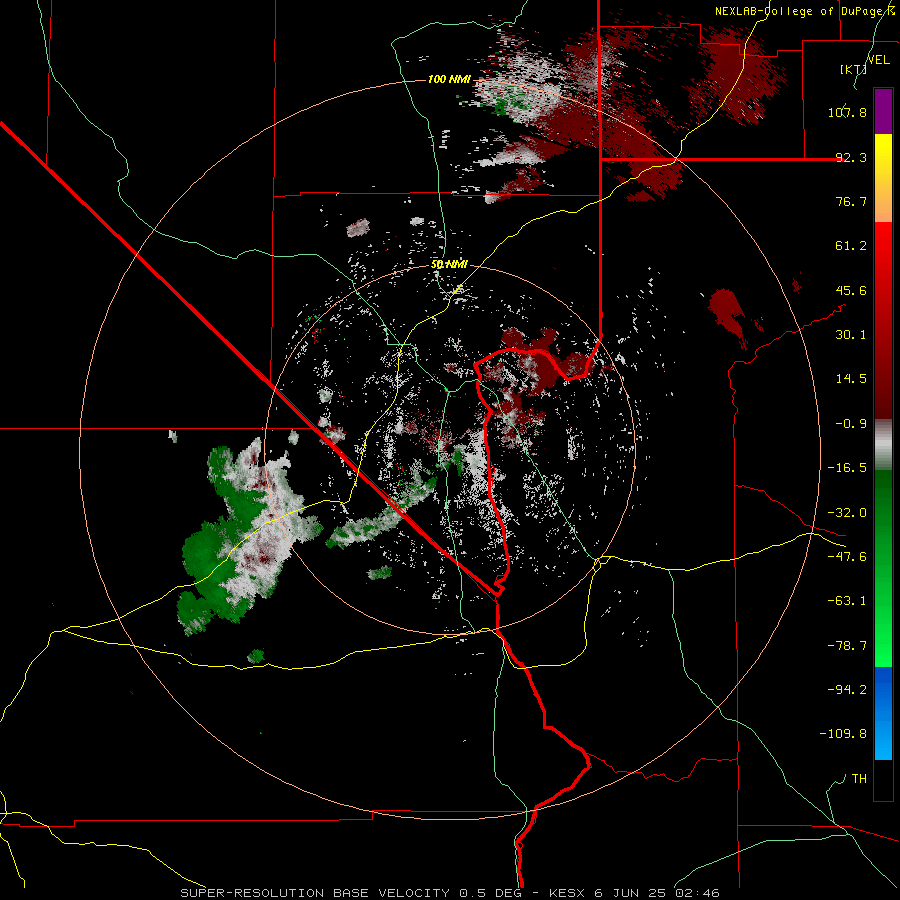Select the -0.9 velocity scale value
Screen dimensions: 900x900
(x=851, y=424)
